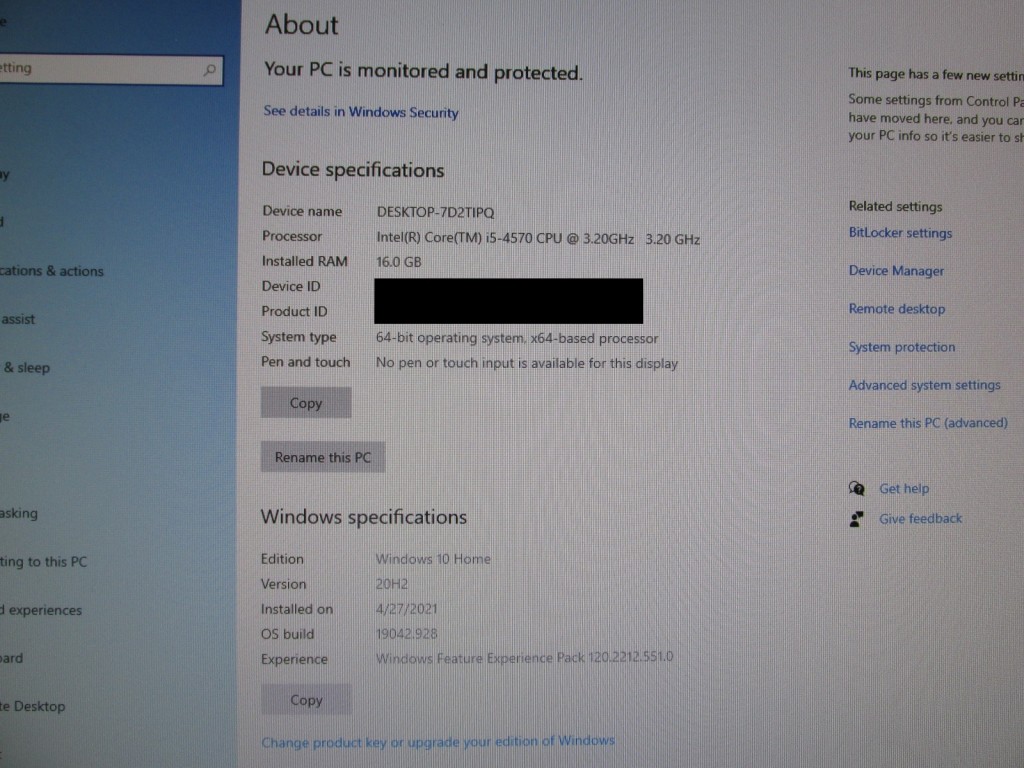
Task: Click the No pen or touch input text
Action: pyautogui.click(x=526, y=363)
